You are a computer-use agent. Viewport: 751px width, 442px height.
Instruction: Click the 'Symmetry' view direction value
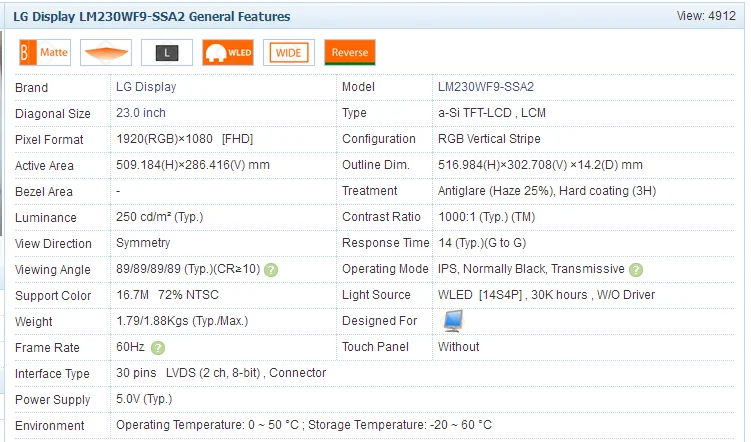[x=143, y=243]
